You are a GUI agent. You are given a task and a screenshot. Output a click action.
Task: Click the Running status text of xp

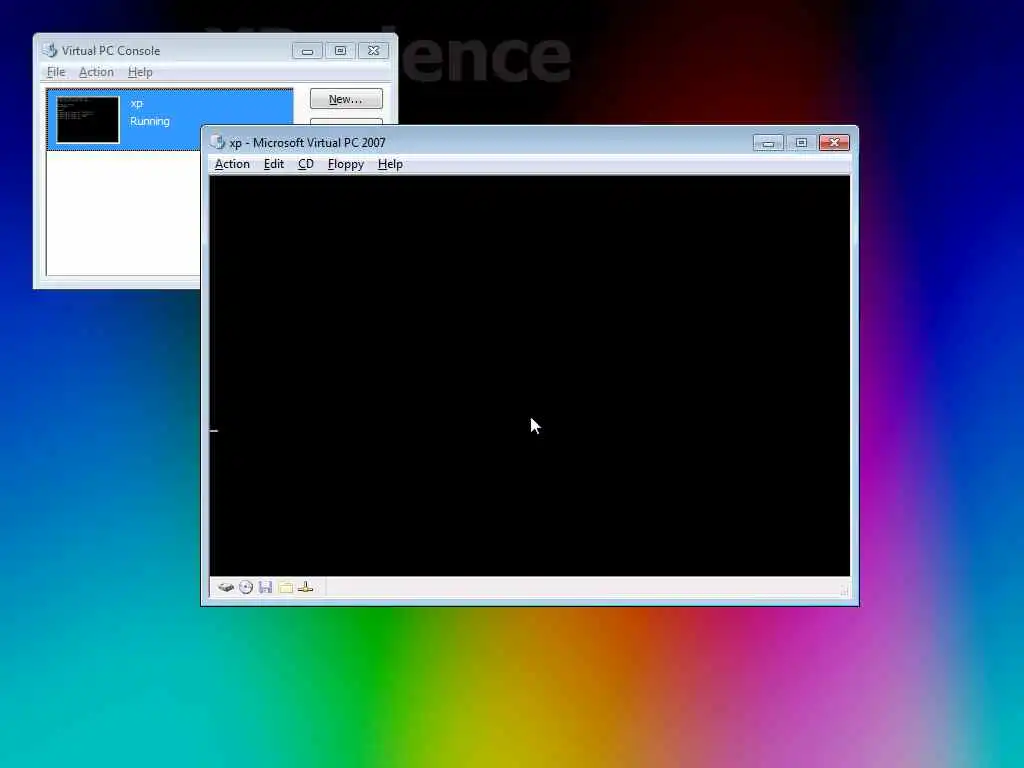[x=150, y=121]
